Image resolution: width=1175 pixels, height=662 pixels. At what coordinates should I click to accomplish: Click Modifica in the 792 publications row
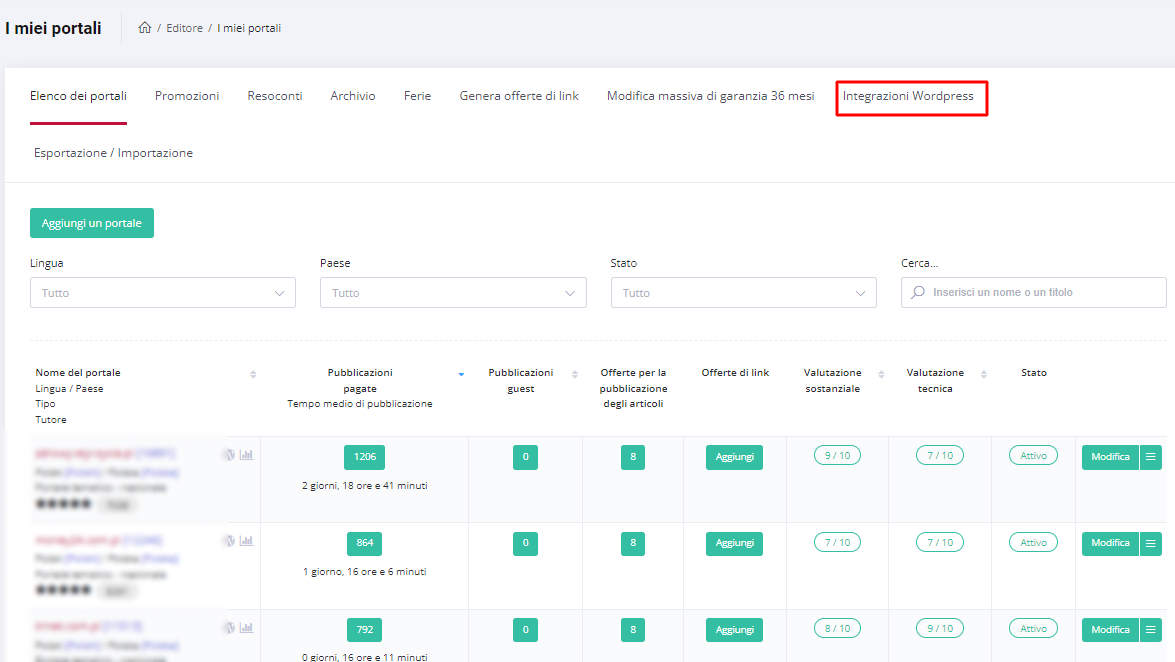point(1111,630)
